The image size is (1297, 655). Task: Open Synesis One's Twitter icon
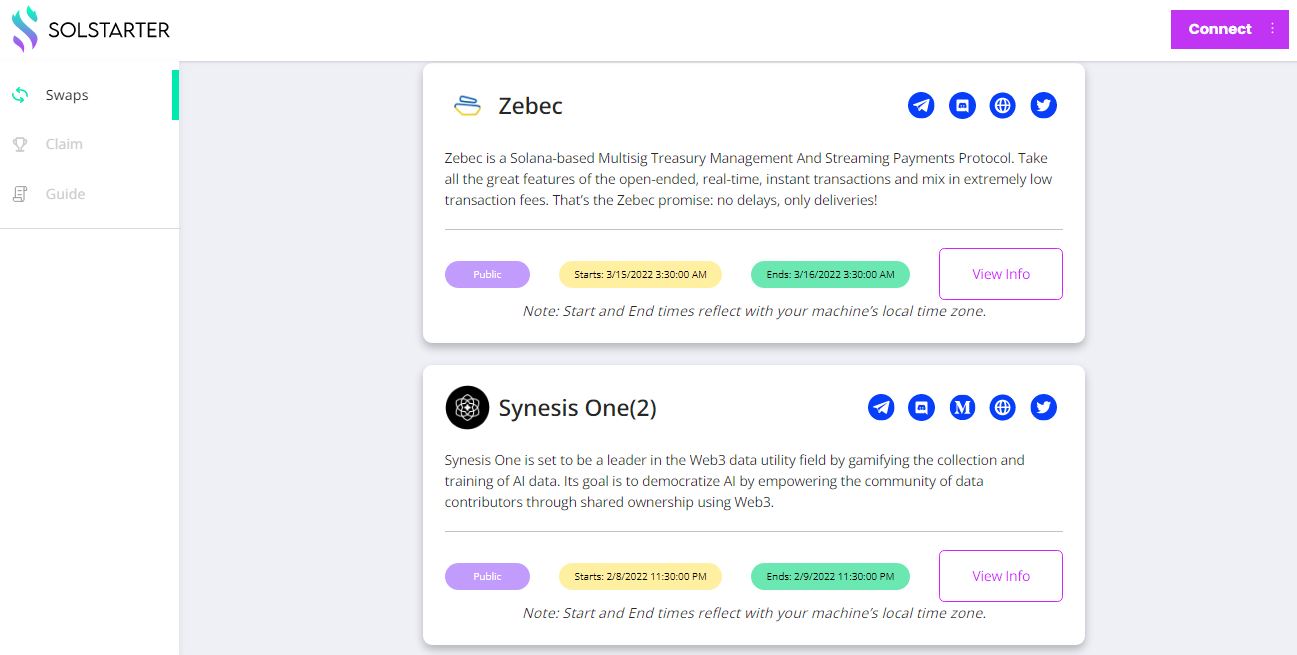click(x=1044, y=407)
